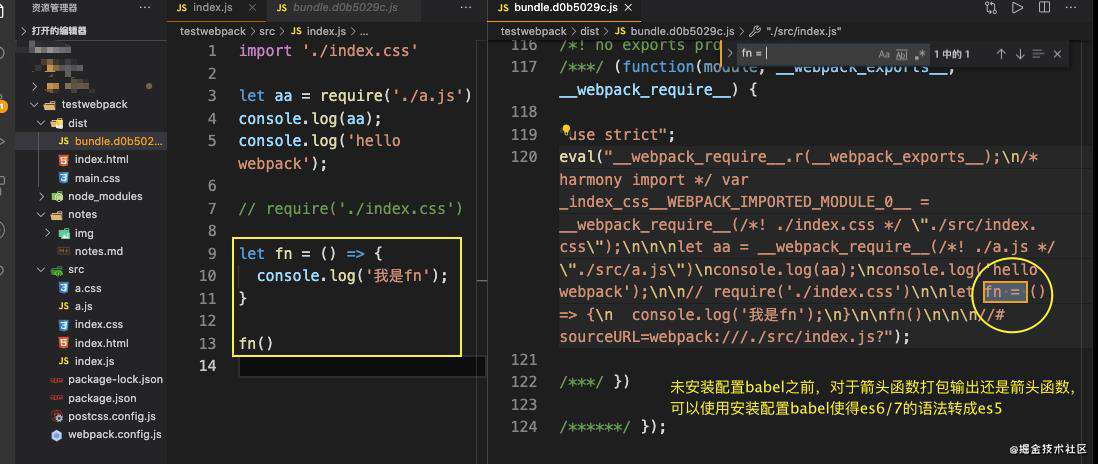The width and height of the screenshot is (1098, 464).
Task: Open the Explorer panel more actions menu
Action: [x=145, y=8]
